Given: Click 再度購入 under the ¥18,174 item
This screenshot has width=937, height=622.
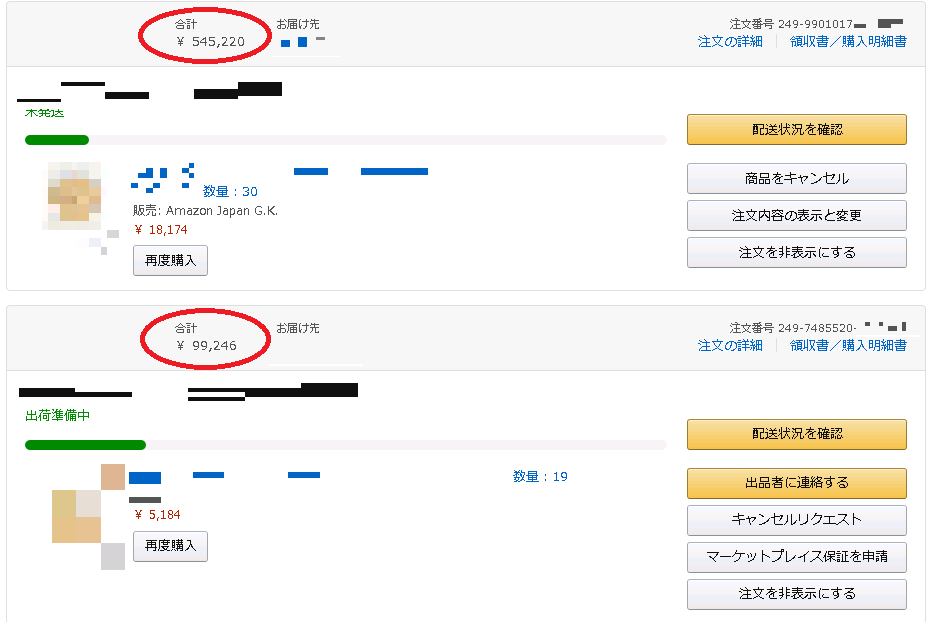Looking at the screenshot, I should (170, 260).
